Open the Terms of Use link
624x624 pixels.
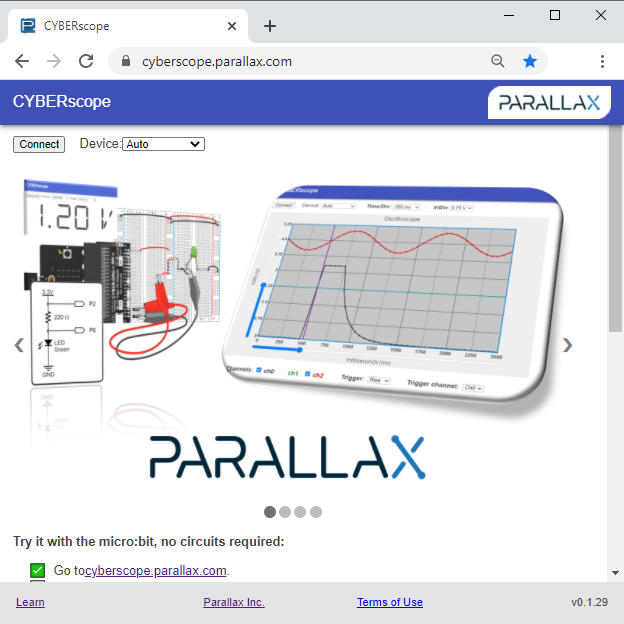390,602
